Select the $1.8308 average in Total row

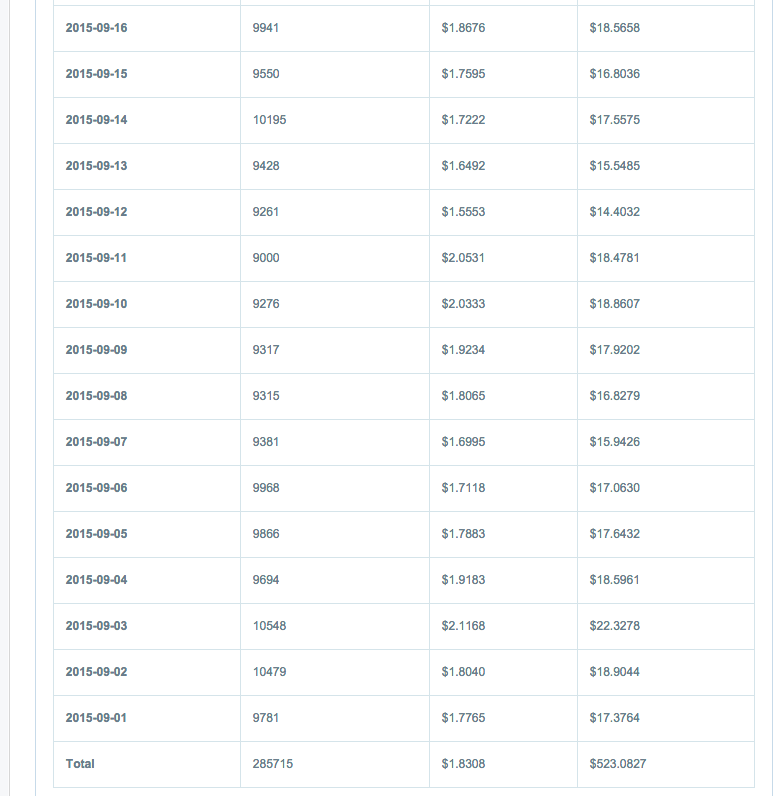point(463,764)
